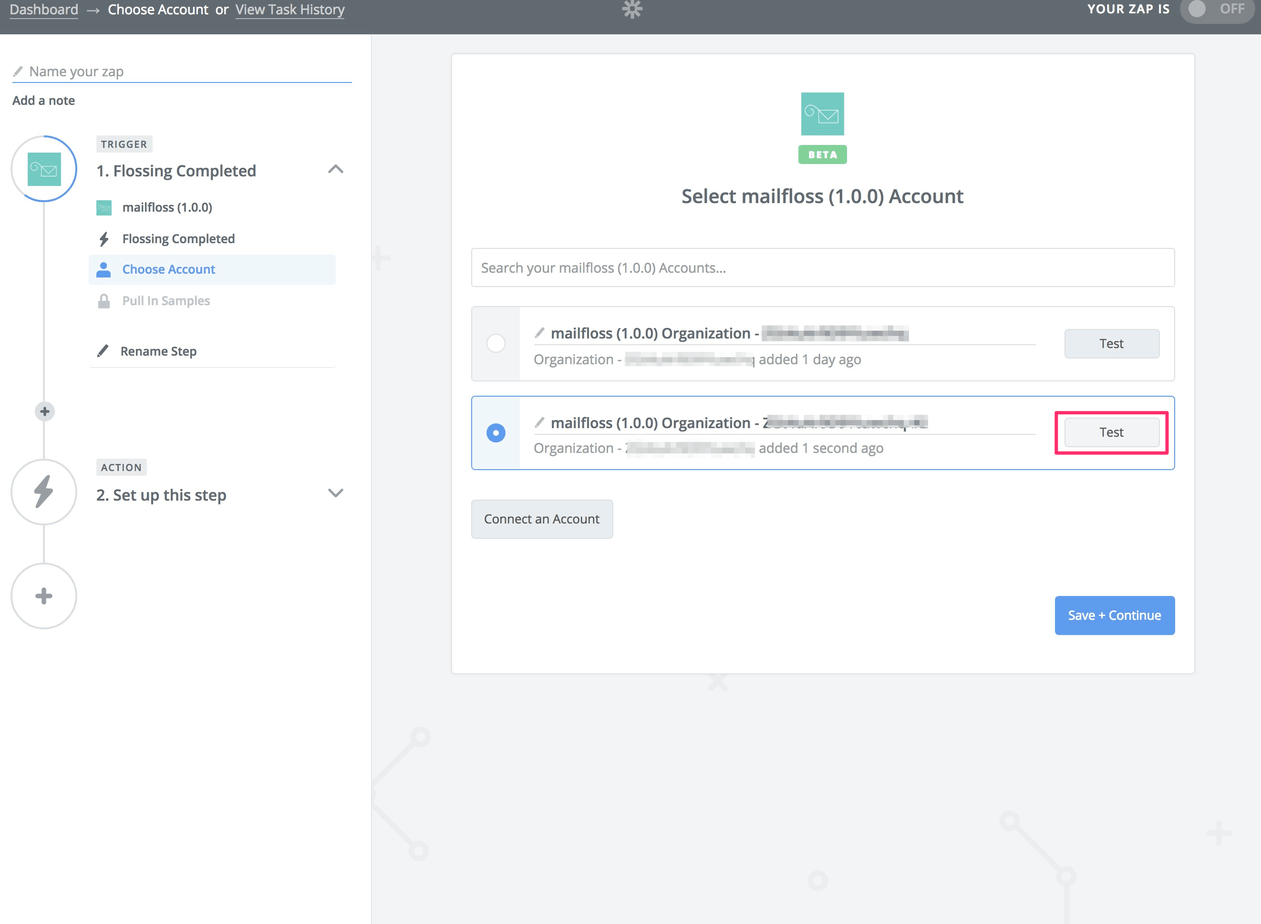
Task: Click the Zapier loading asterisk logo
Action: (632, 10)
